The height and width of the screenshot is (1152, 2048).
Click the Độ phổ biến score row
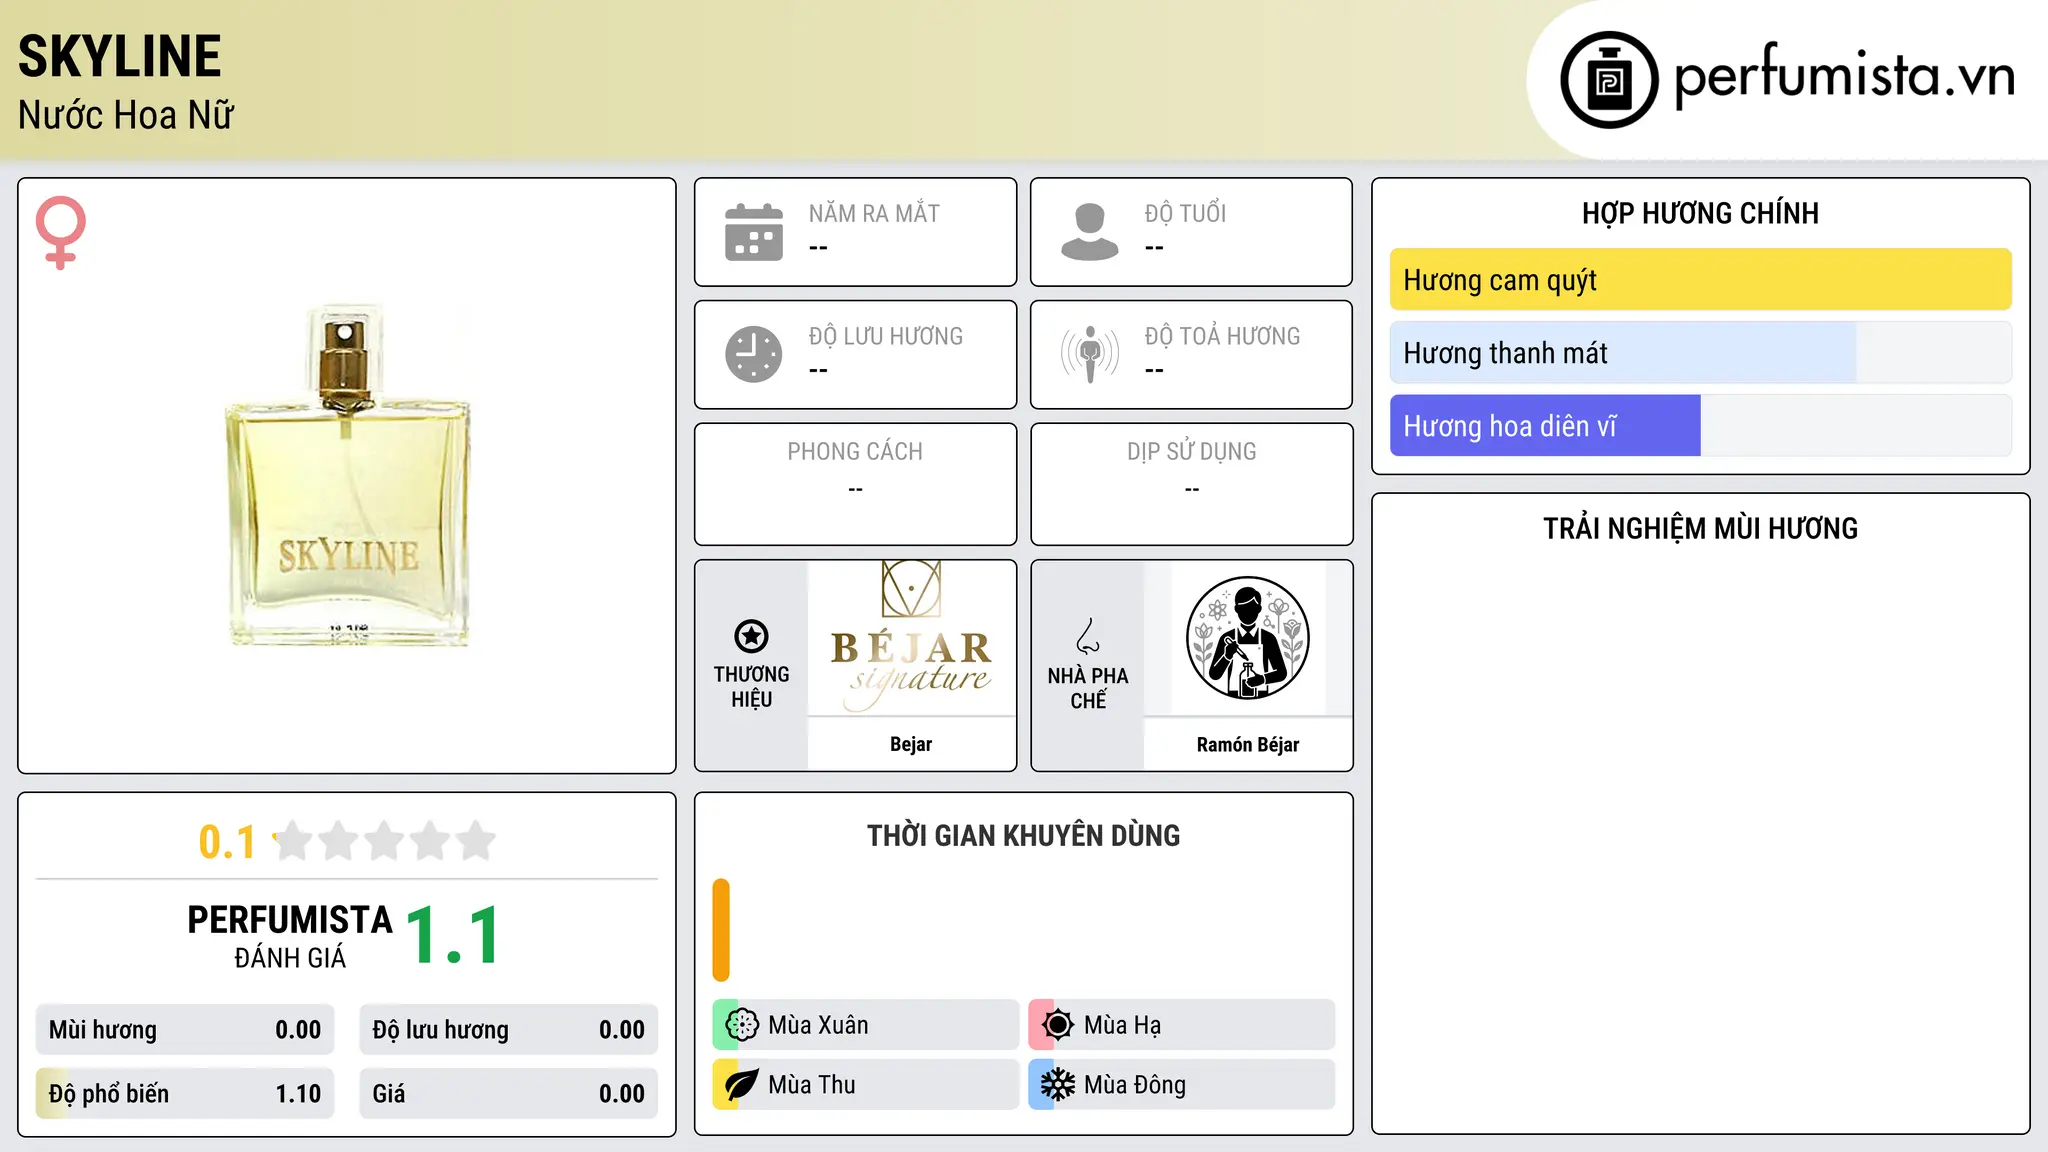coord(185,1094)
